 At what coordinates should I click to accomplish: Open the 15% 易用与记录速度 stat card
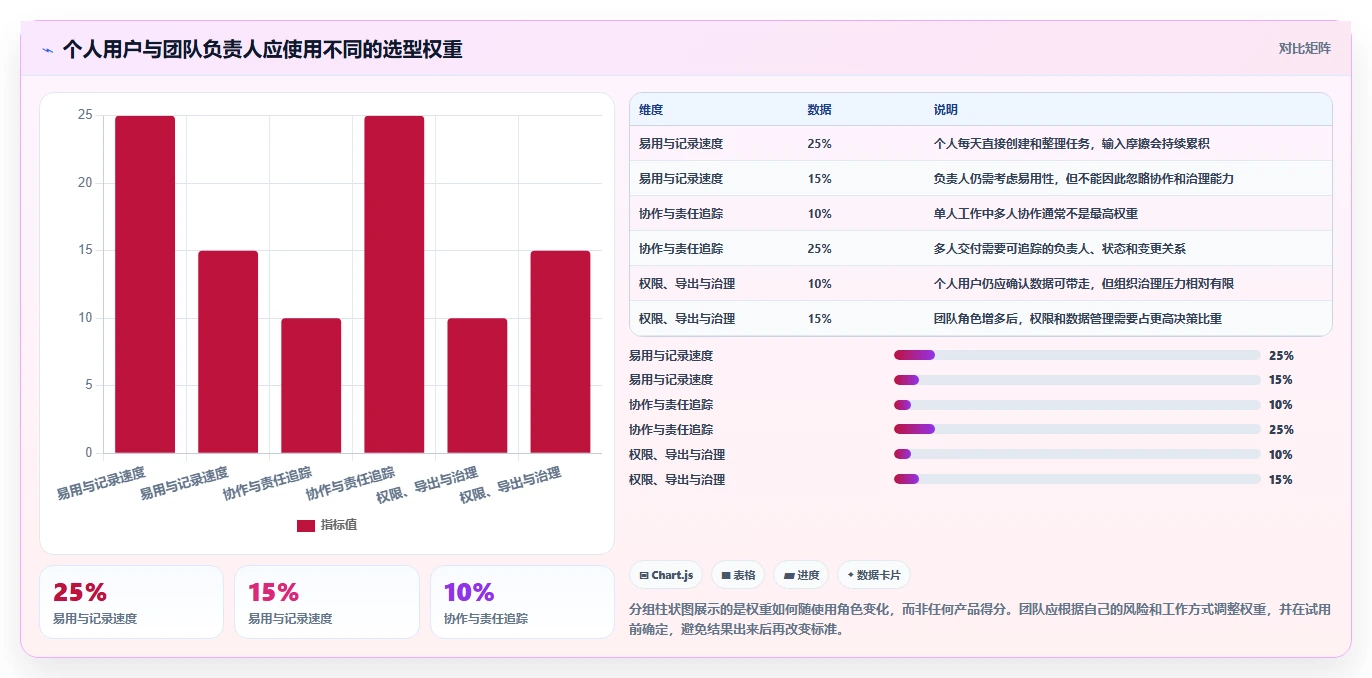point(327,602)
